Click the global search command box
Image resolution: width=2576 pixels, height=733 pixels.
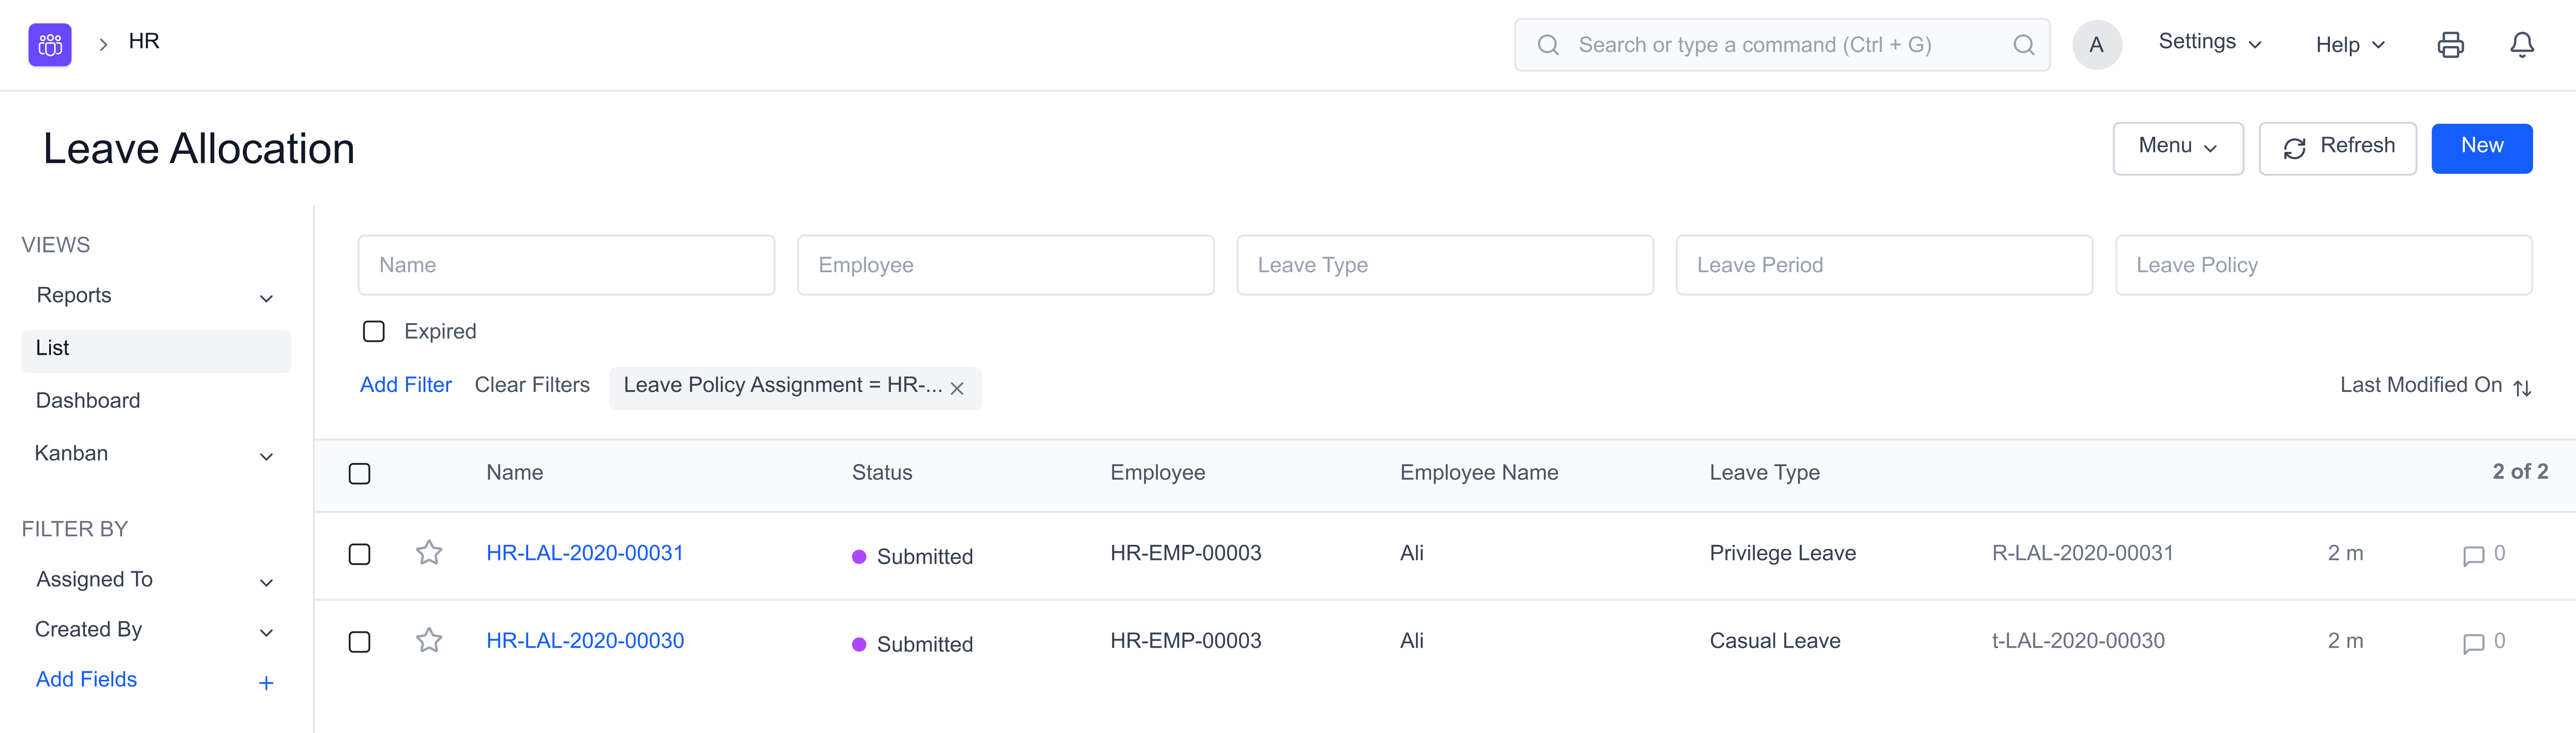[x=1782, y=45]
